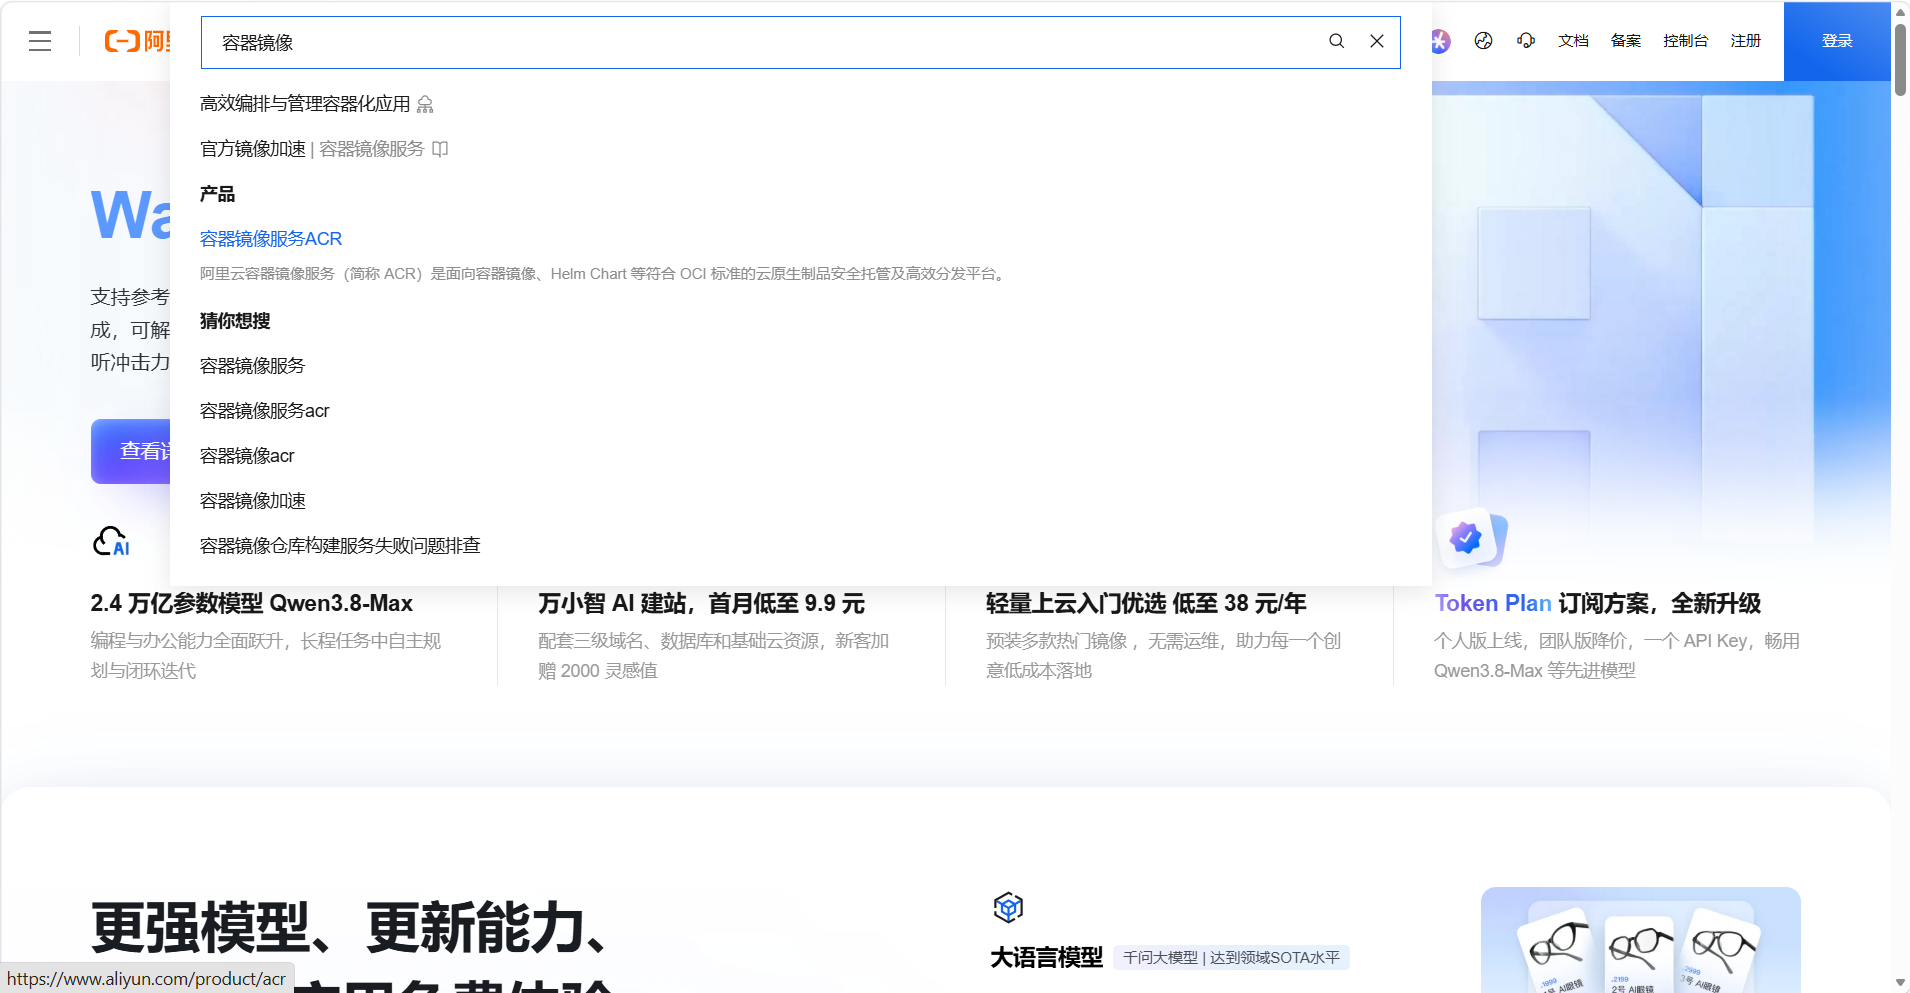Open the 2.4 万亿参数模型 Qwen3.8-Max card title
1910x993 pixels.
pyautogui.click(x=252, y=603)
